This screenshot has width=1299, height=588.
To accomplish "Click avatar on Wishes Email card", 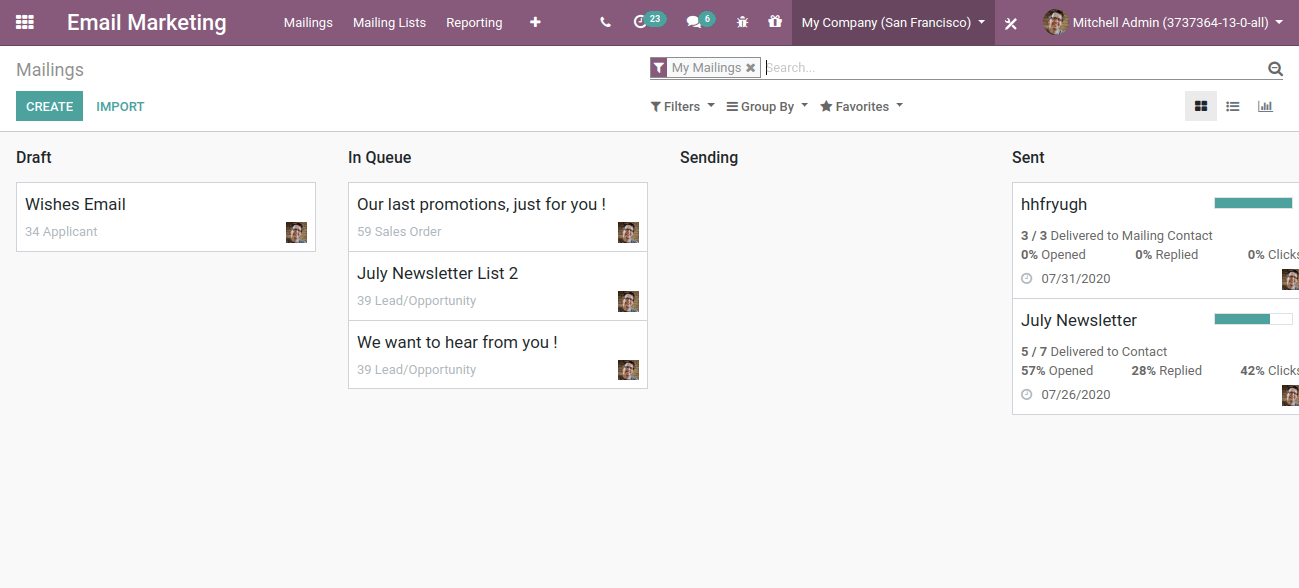I will pos(296,232).
